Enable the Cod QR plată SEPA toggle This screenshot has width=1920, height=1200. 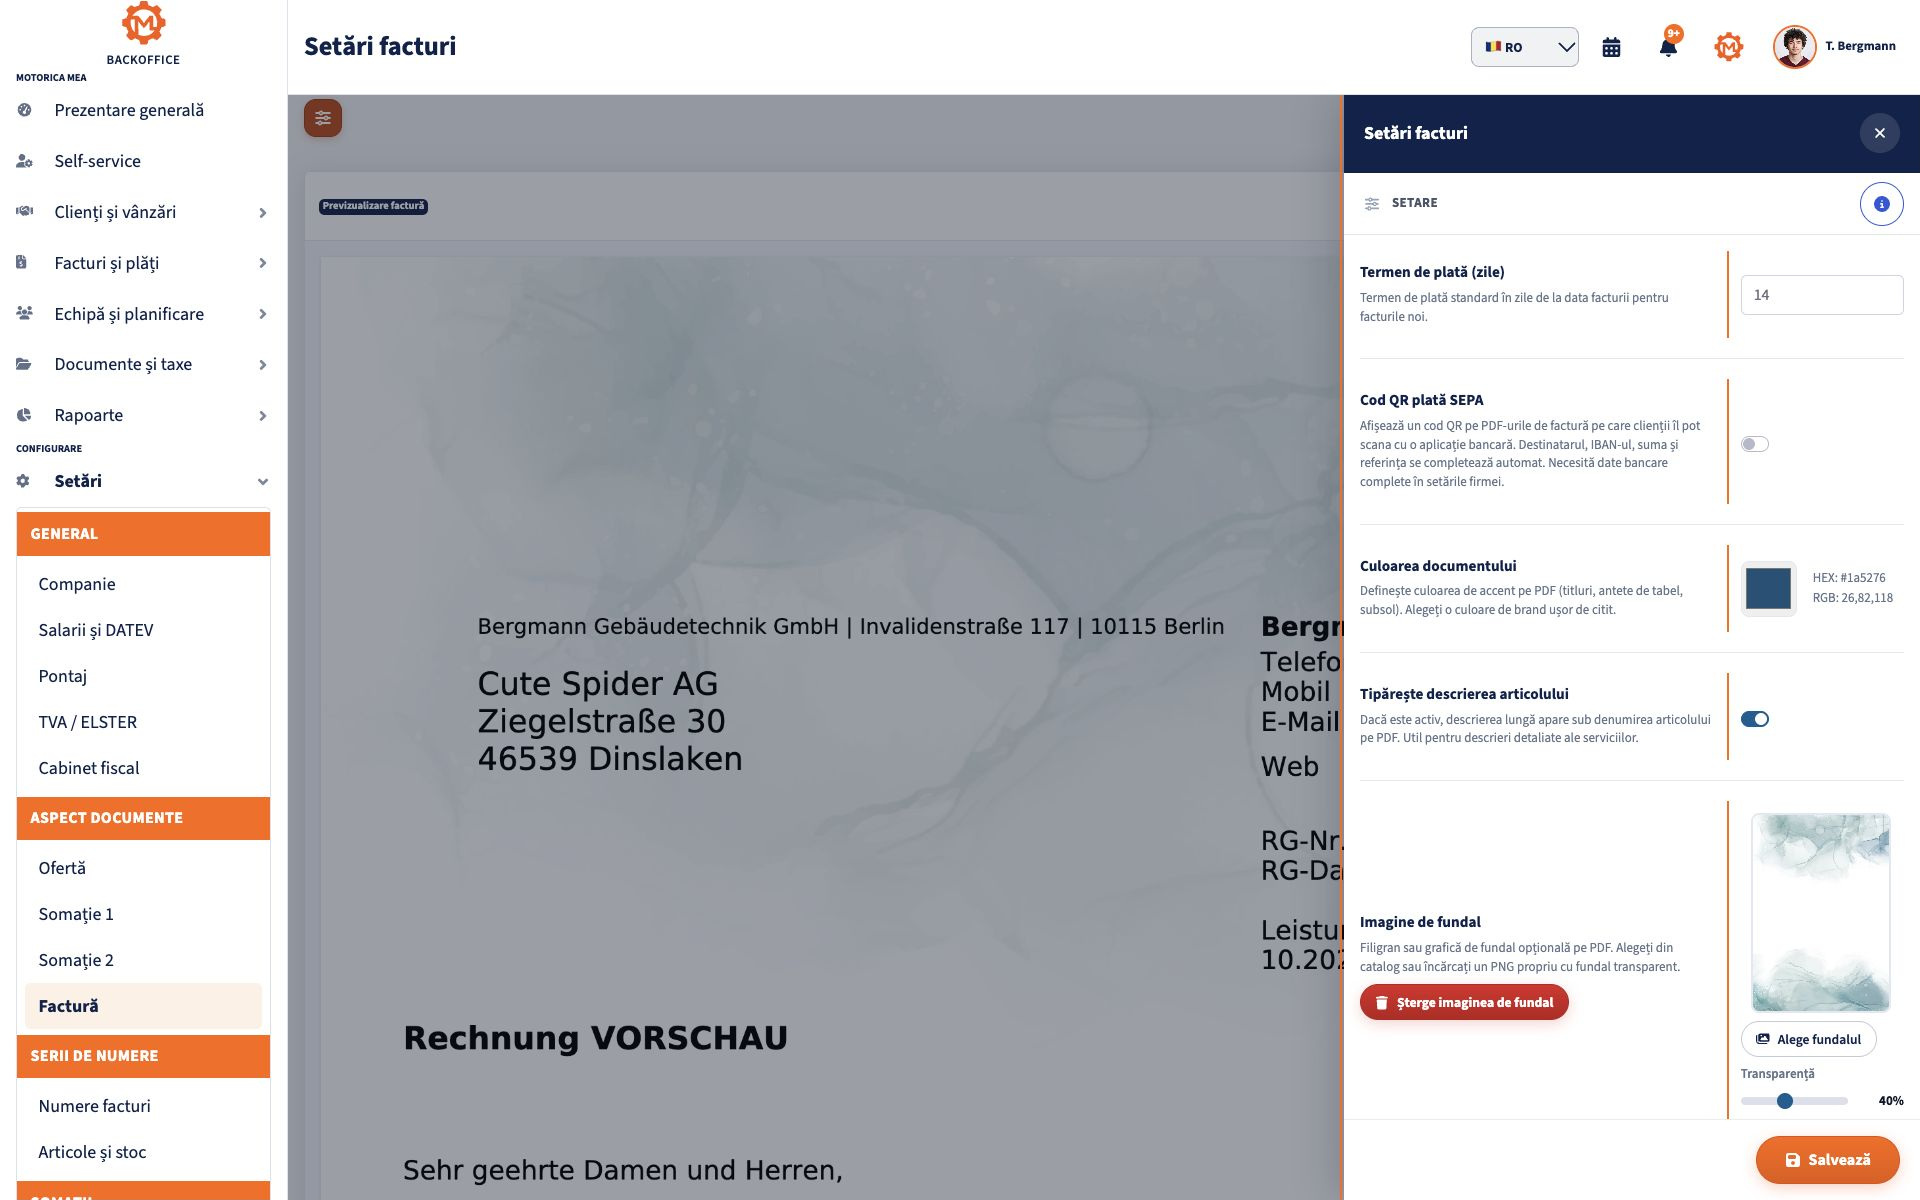[1754, 444]
